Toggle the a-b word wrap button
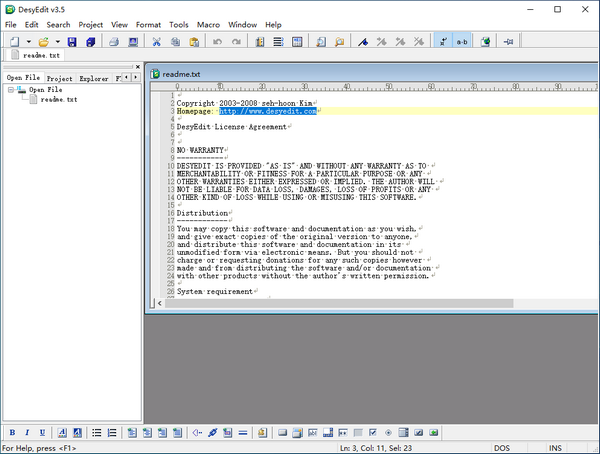 (x=461, y=42)
